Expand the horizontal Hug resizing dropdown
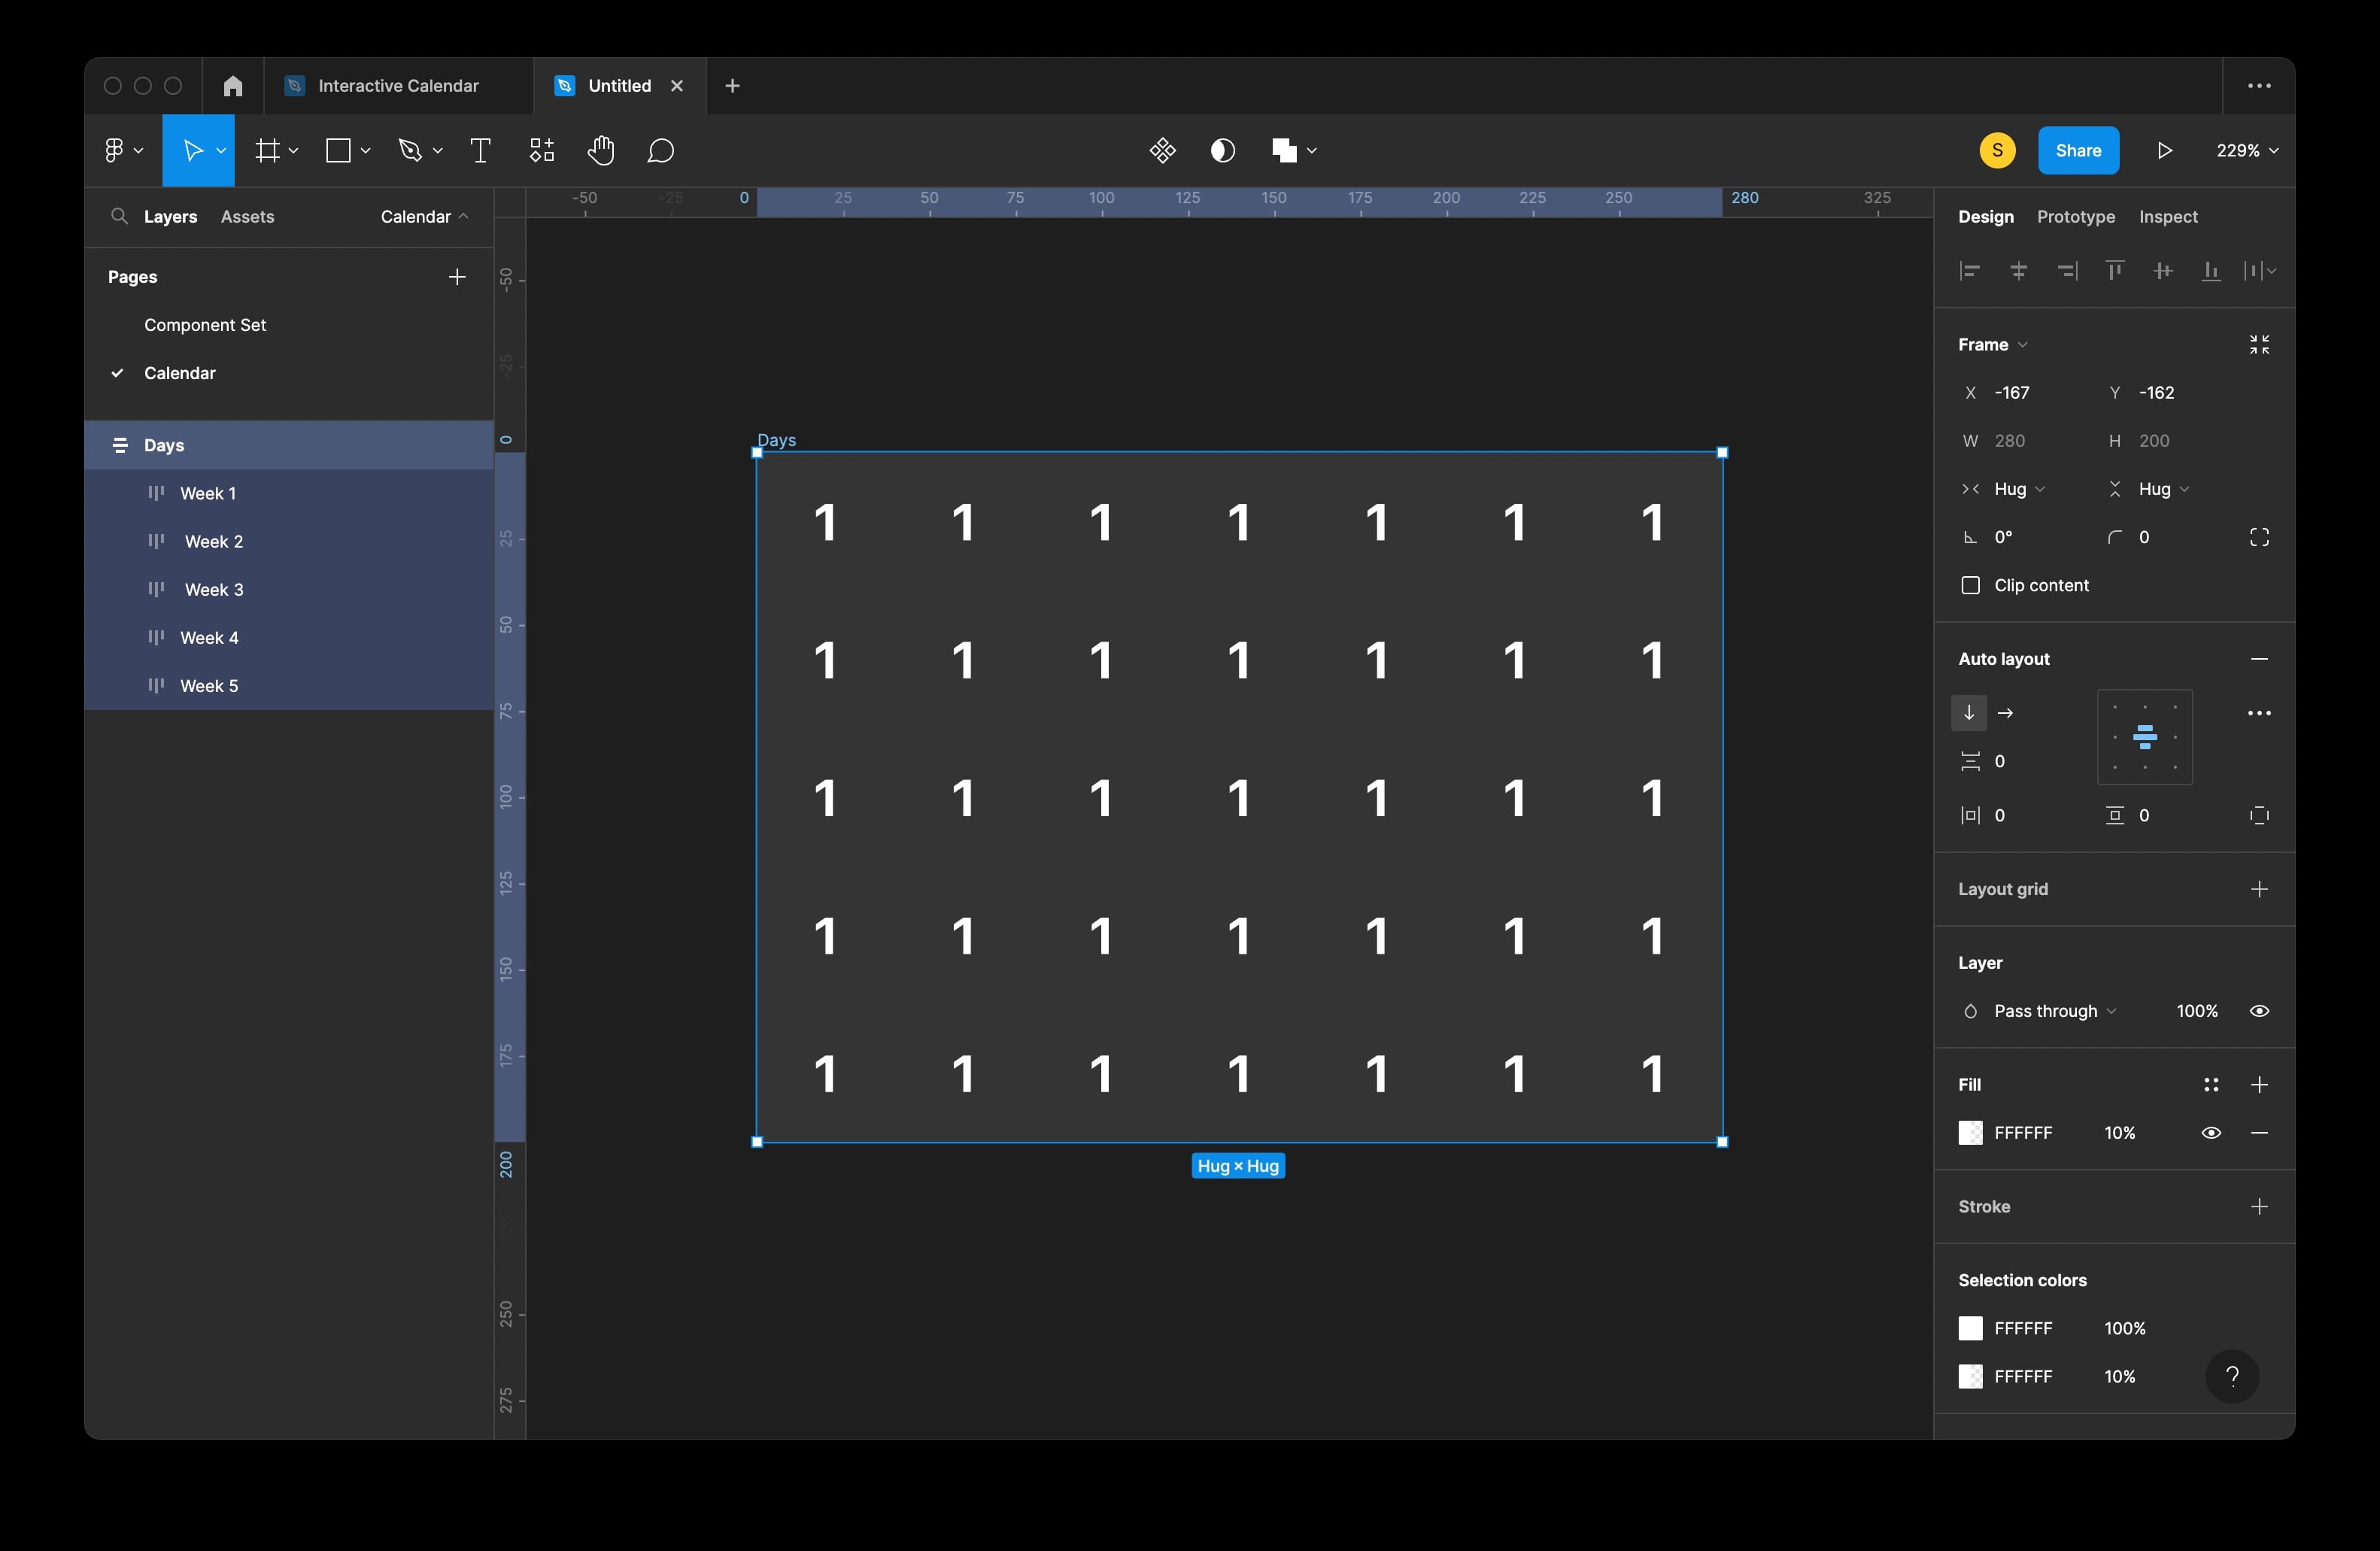2380x1551 pixels. (x=2019, y=489)
